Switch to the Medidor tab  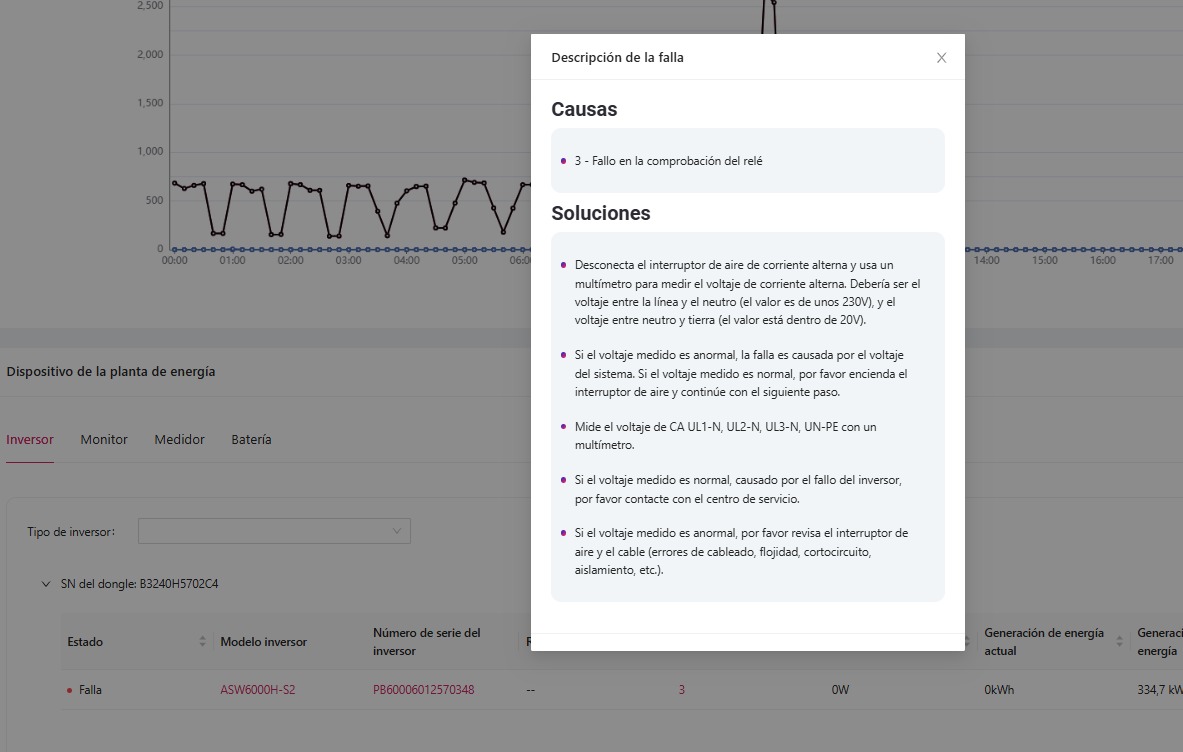[x=179, y=439]
